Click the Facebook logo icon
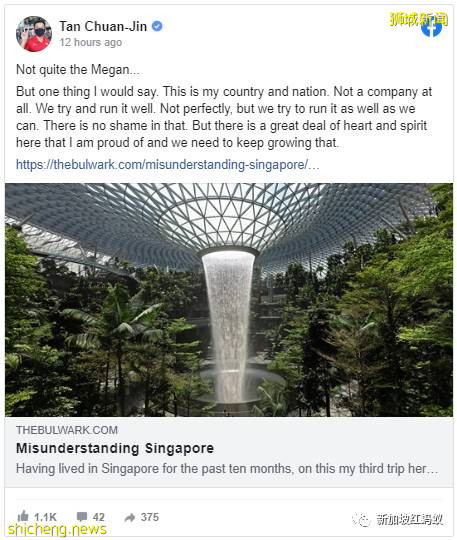 432,27
